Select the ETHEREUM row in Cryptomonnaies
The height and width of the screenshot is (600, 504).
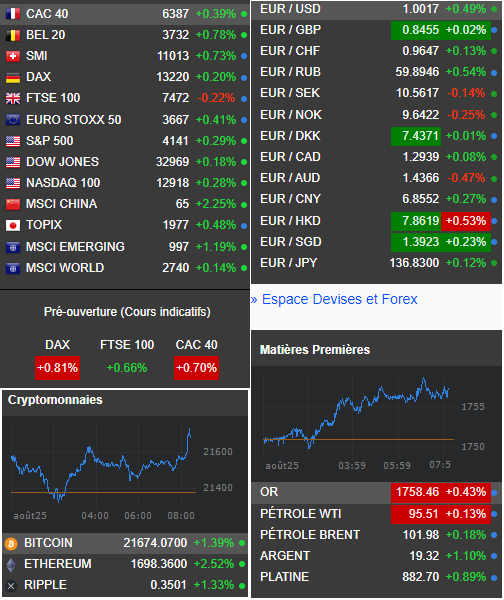coord(125,564)
